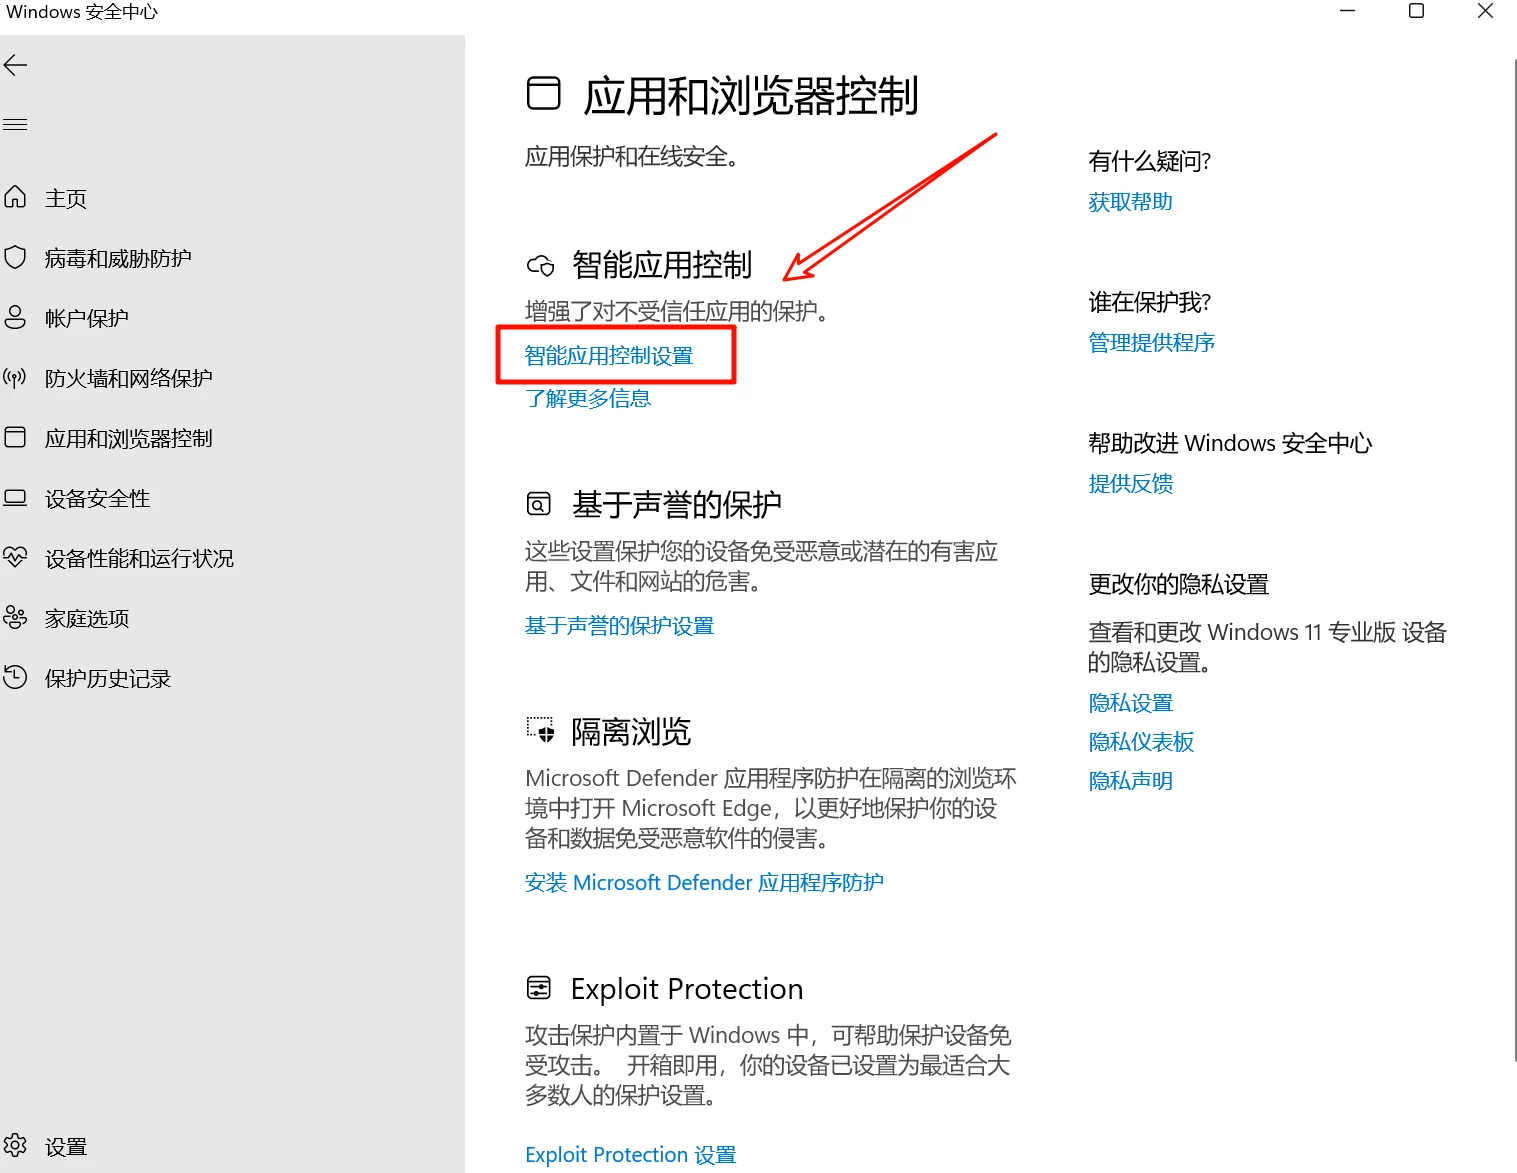1517x1173 pixels.
Task: Open 防火墙和网络保护 settings
Action: pyautogui.click(x=128, y=377)
